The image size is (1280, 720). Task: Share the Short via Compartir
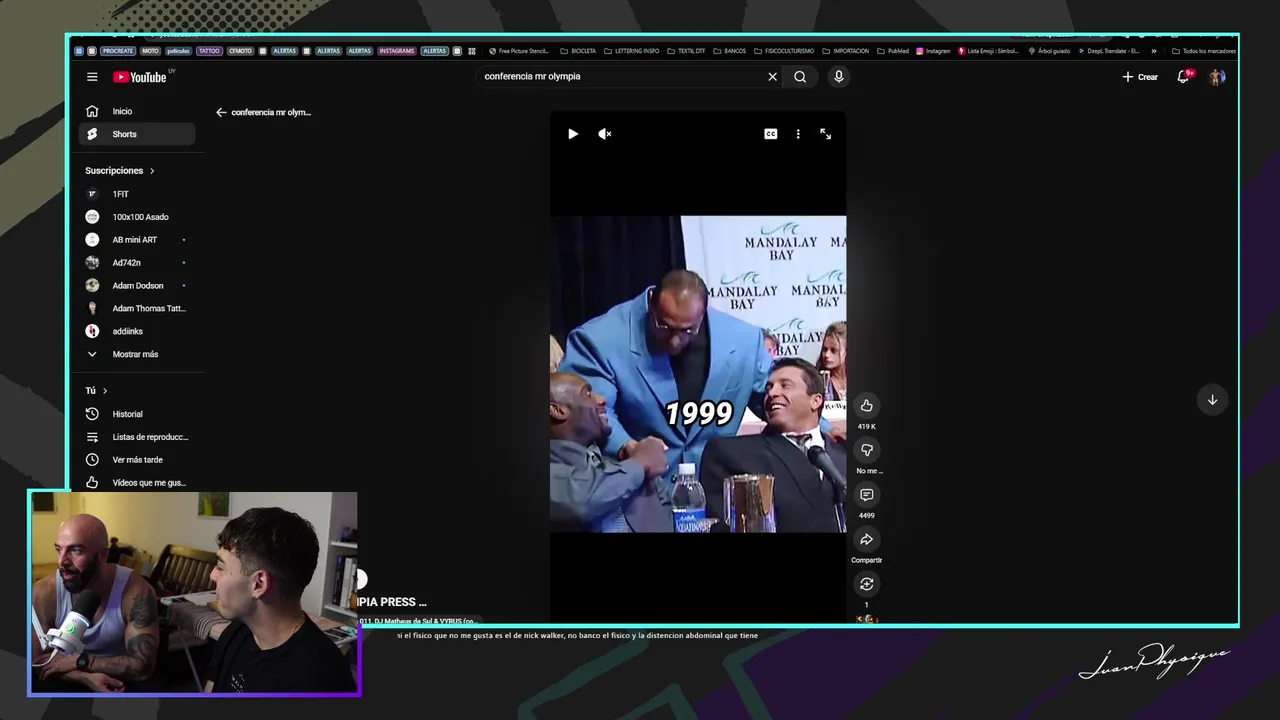coord(867,540)
